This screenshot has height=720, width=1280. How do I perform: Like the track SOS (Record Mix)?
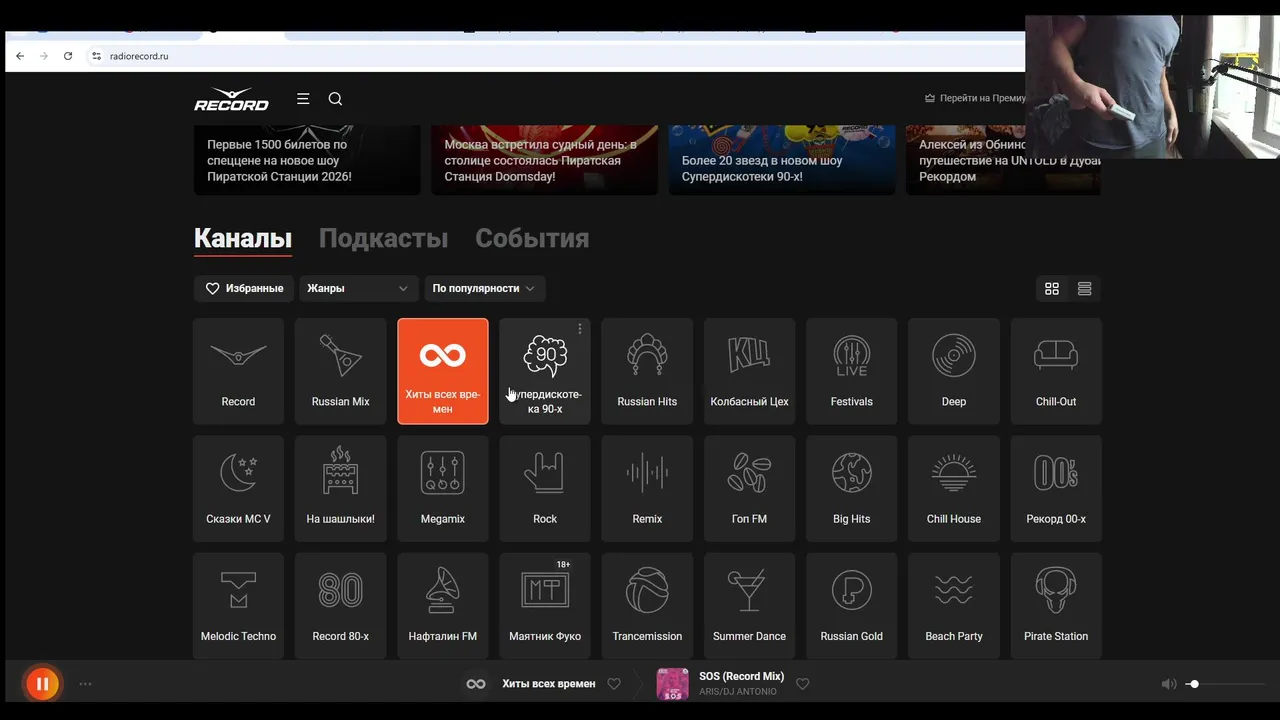click(x=802, y=684)
